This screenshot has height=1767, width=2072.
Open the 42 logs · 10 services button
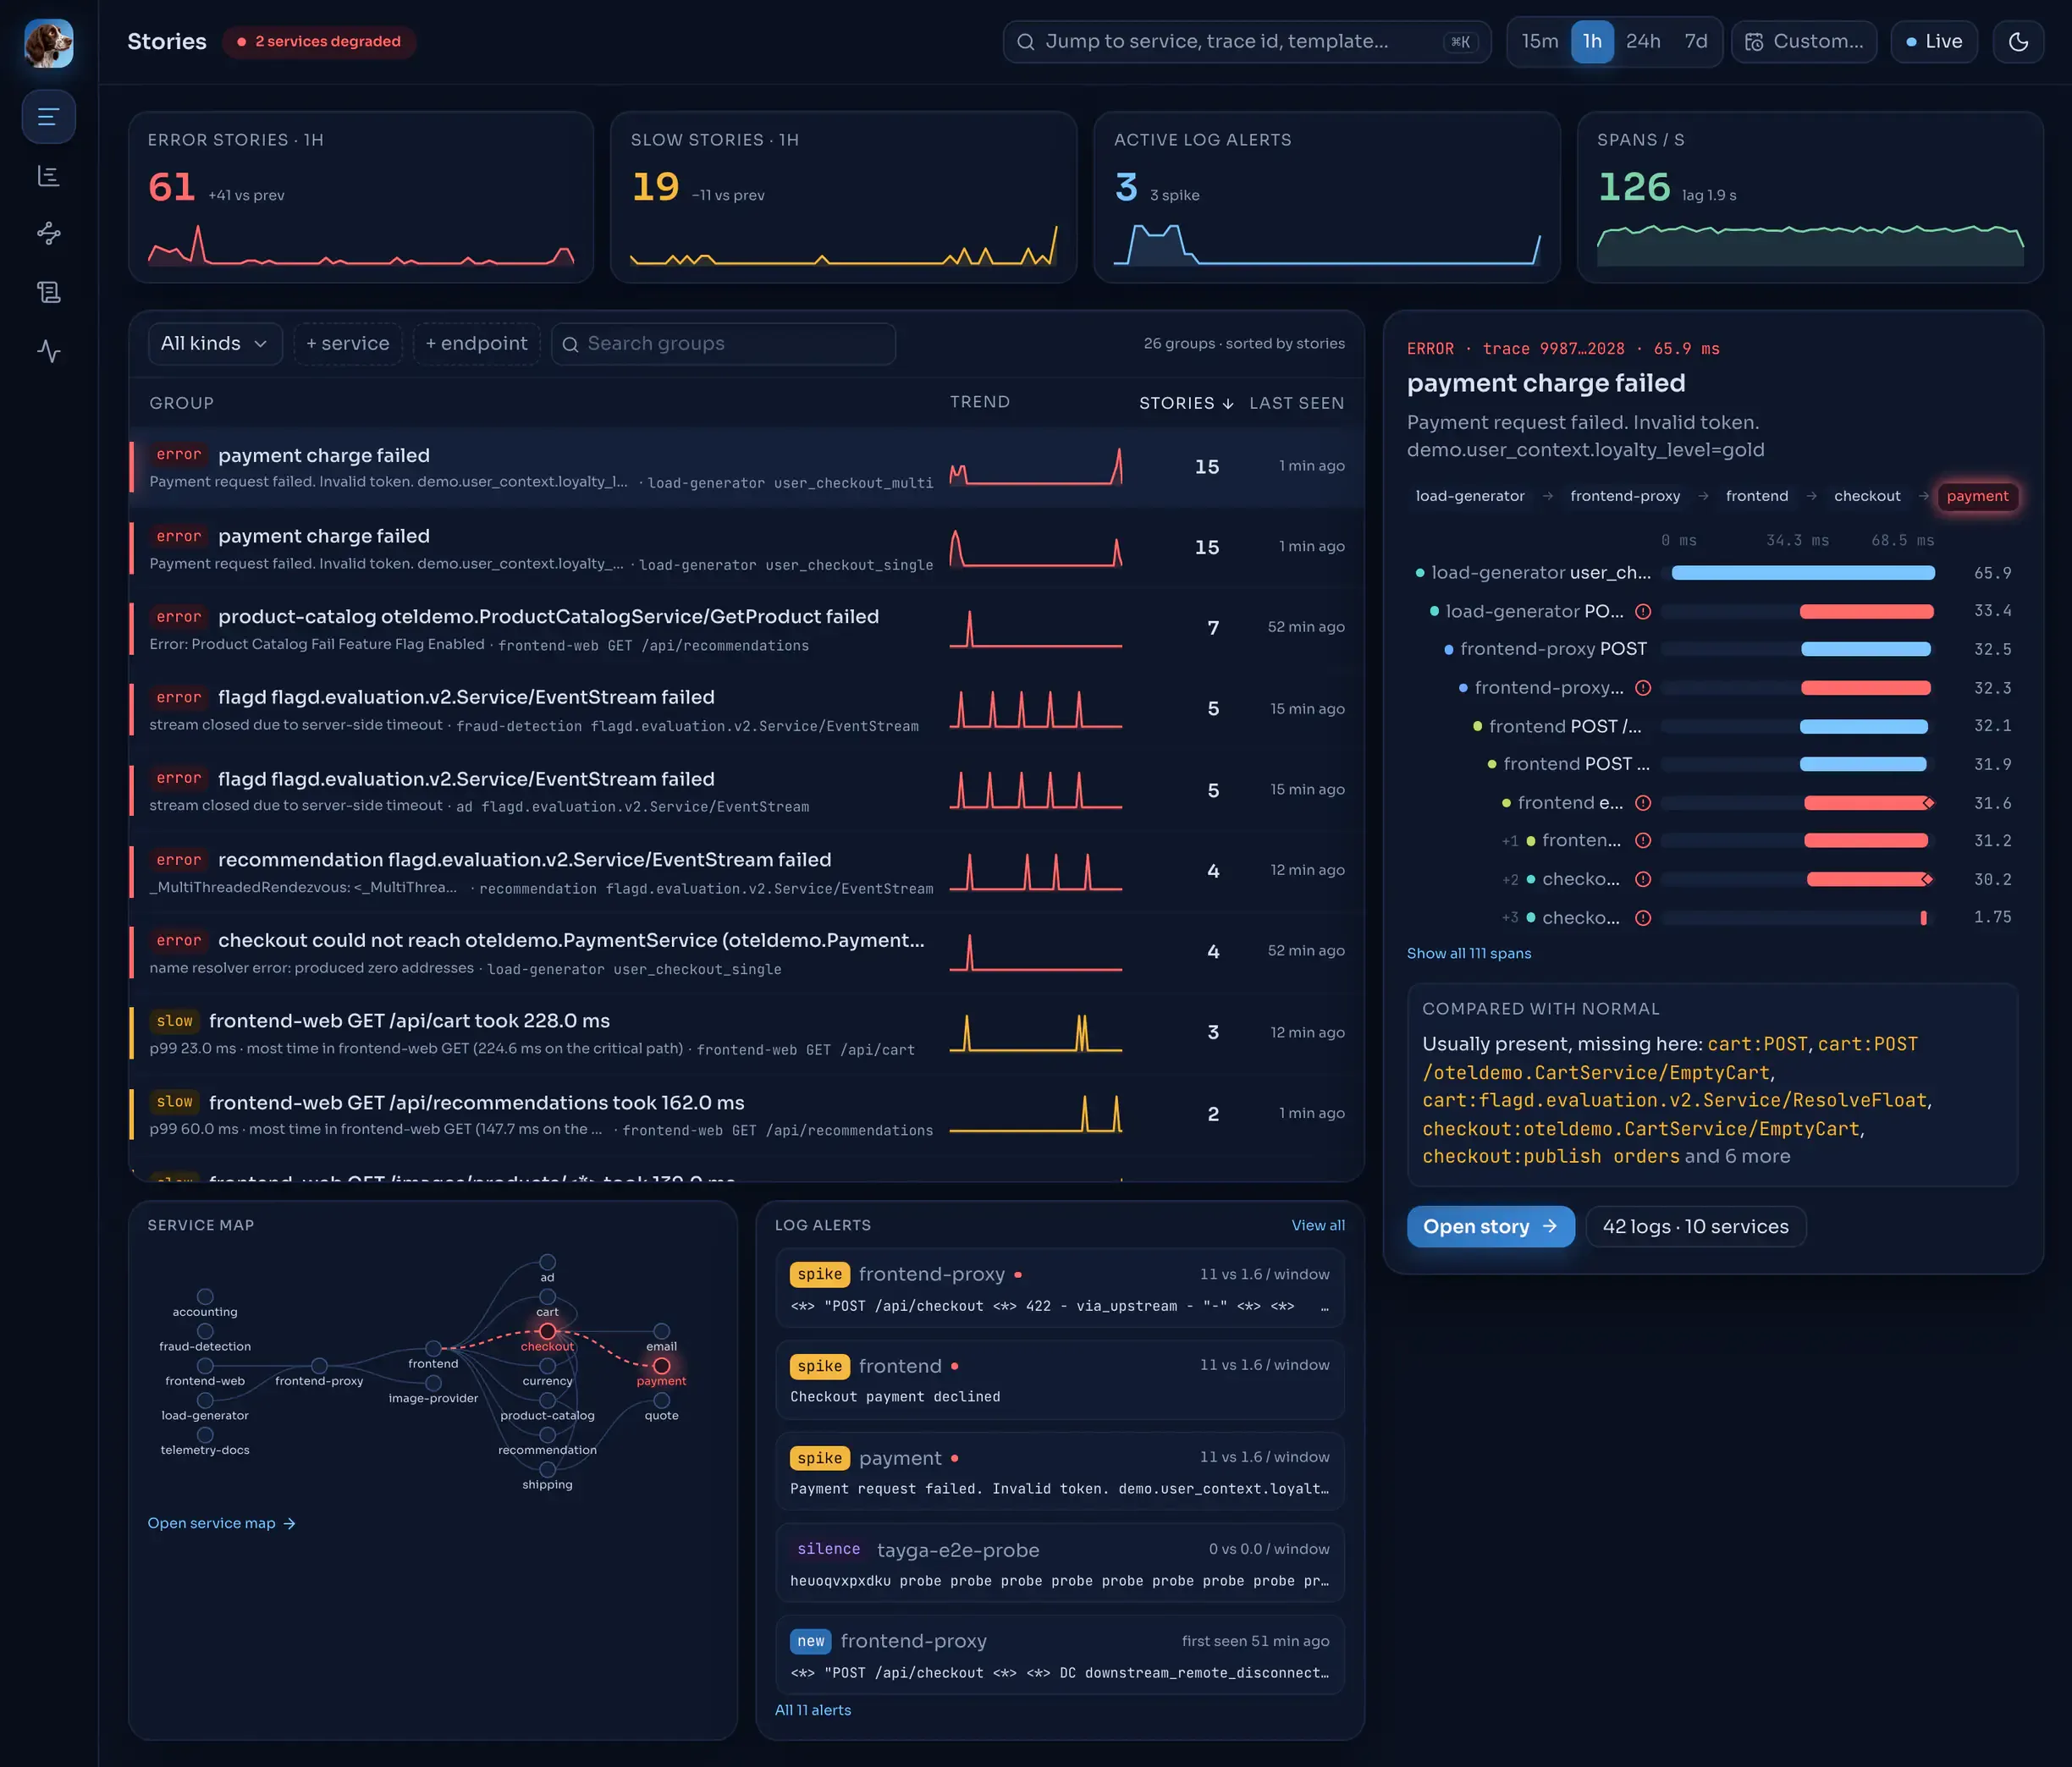(1695, 1227)
